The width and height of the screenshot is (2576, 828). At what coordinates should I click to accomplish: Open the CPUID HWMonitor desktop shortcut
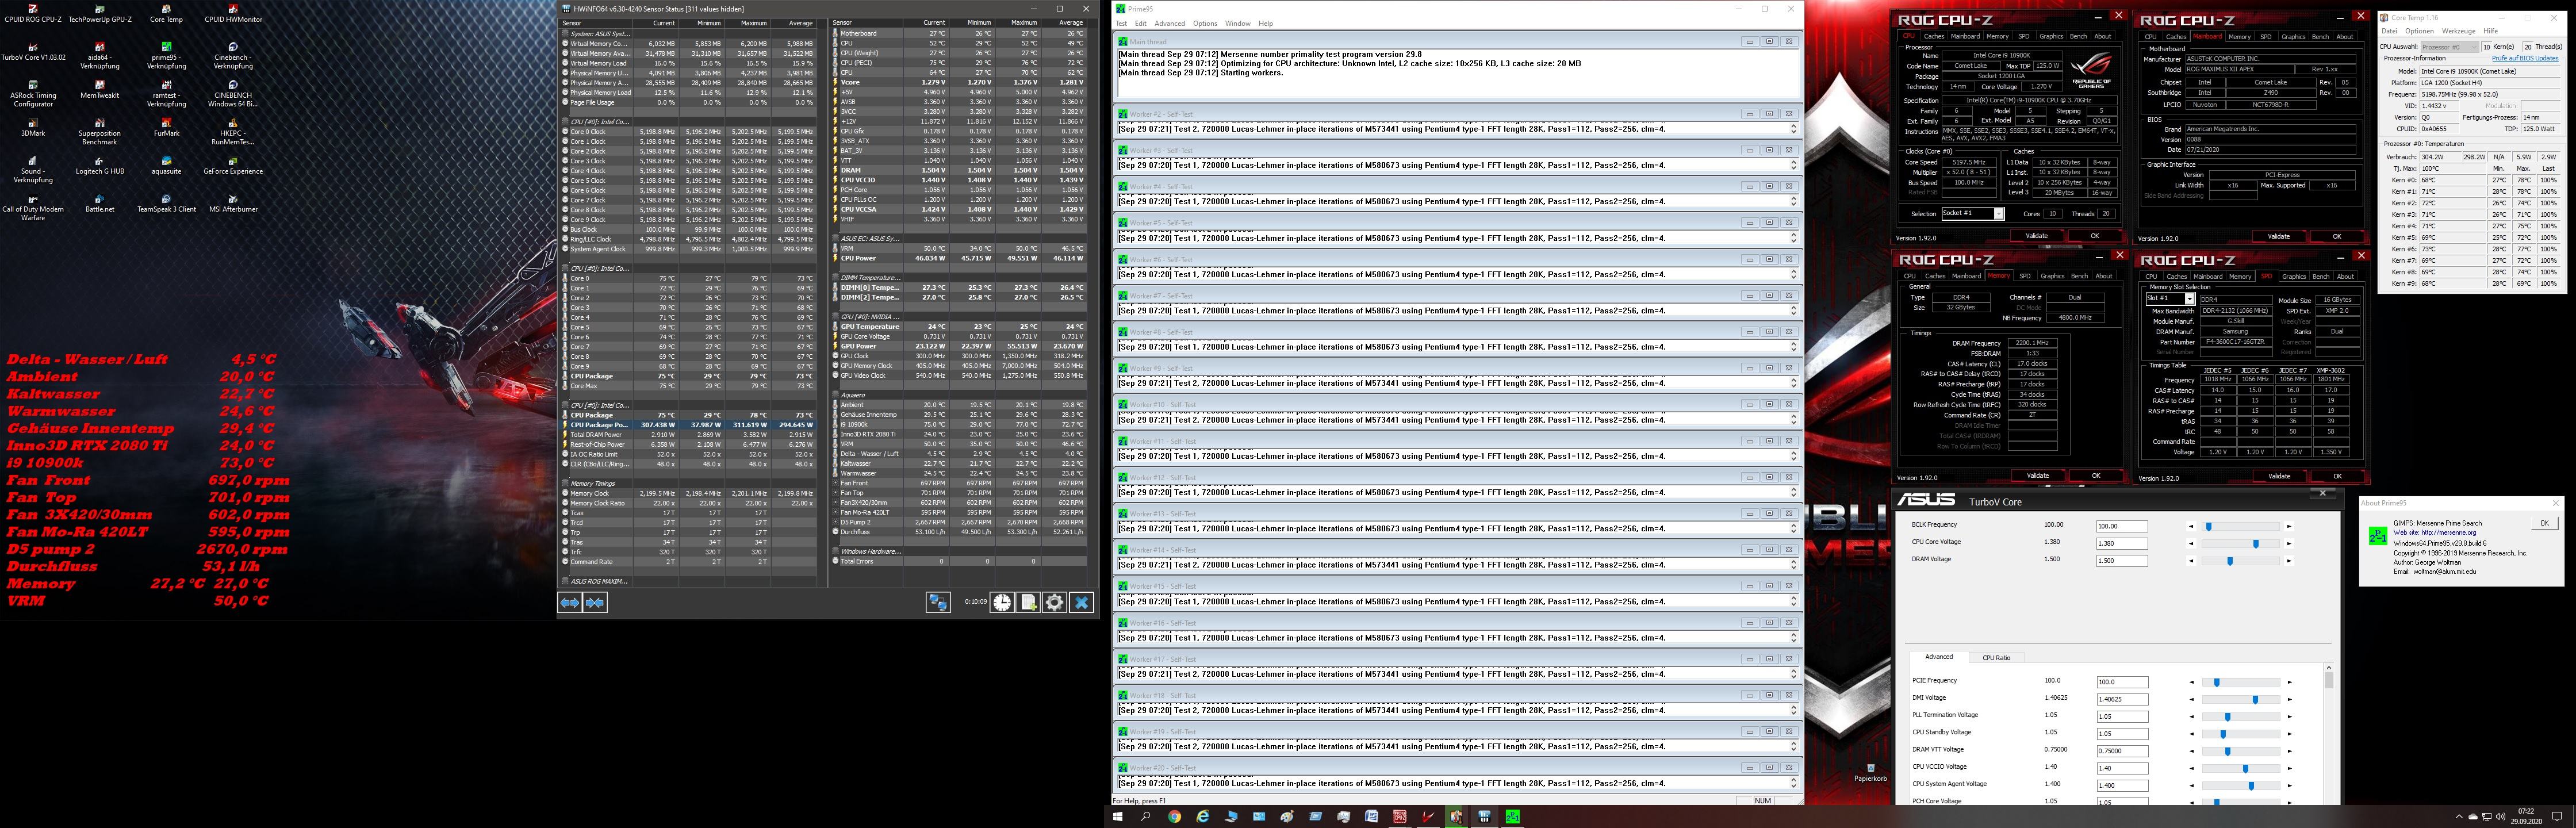(233, 13)
